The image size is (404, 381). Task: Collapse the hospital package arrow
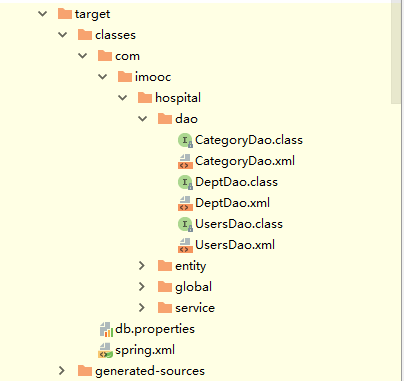pos(123,98)
